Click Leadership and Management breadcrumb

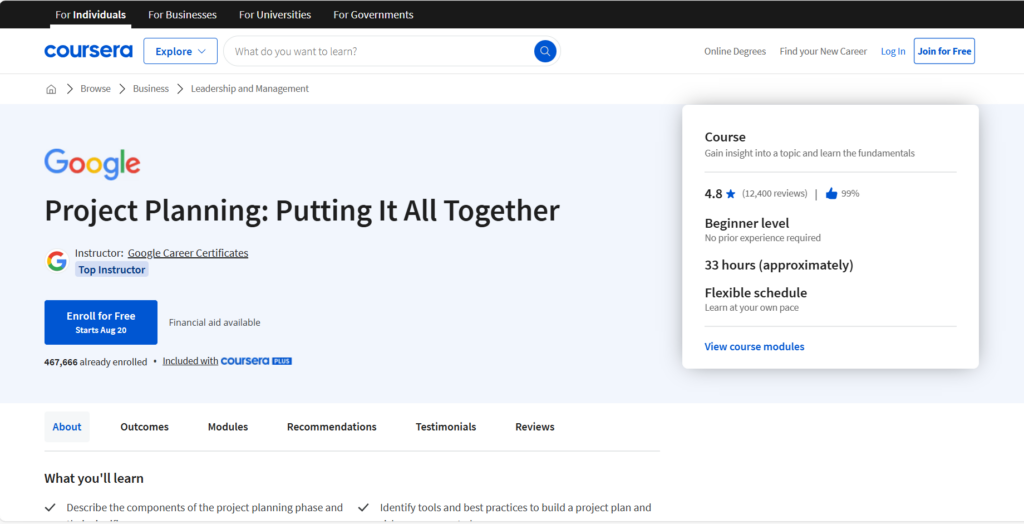click(x=250, y=89)
